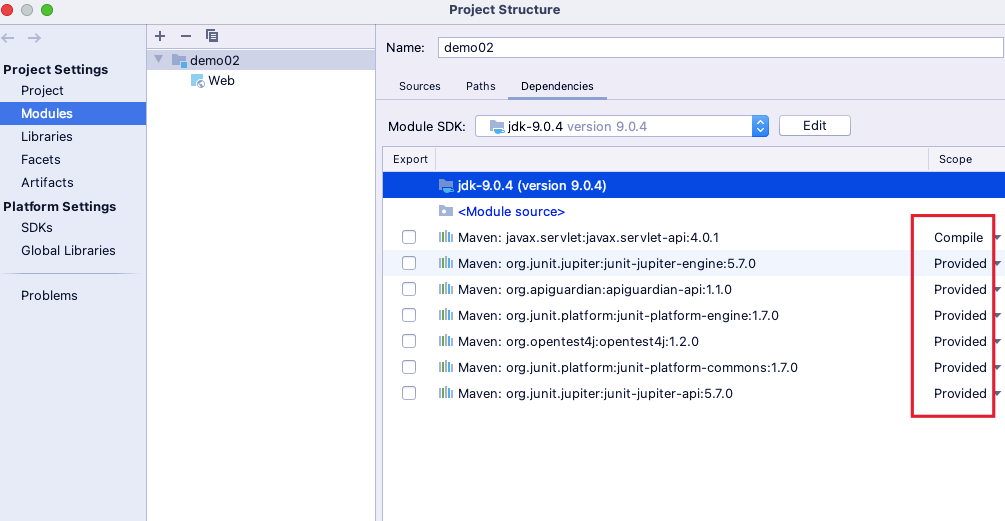Viewport: 1005px width, 521px height.
Task: Select the Dependencies tab
Action: [557, 86]
